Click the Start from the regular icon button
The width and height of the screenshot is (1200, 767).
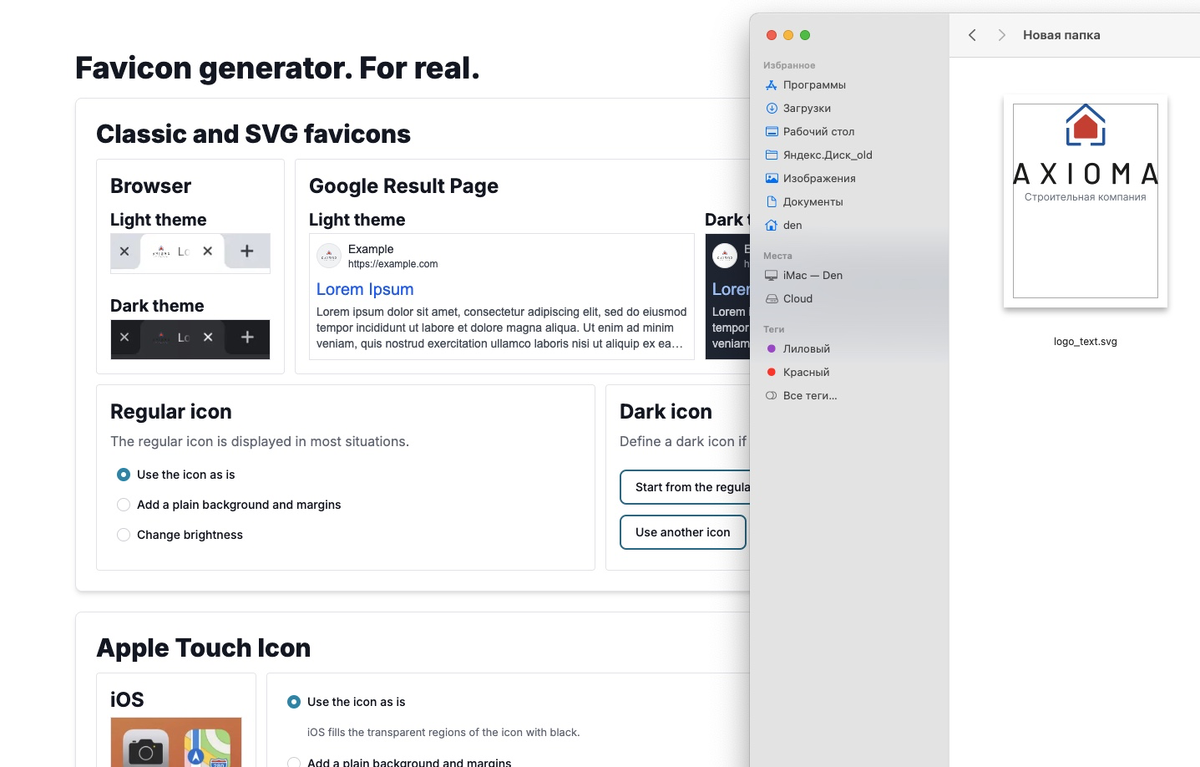click(x=690, y=487)
